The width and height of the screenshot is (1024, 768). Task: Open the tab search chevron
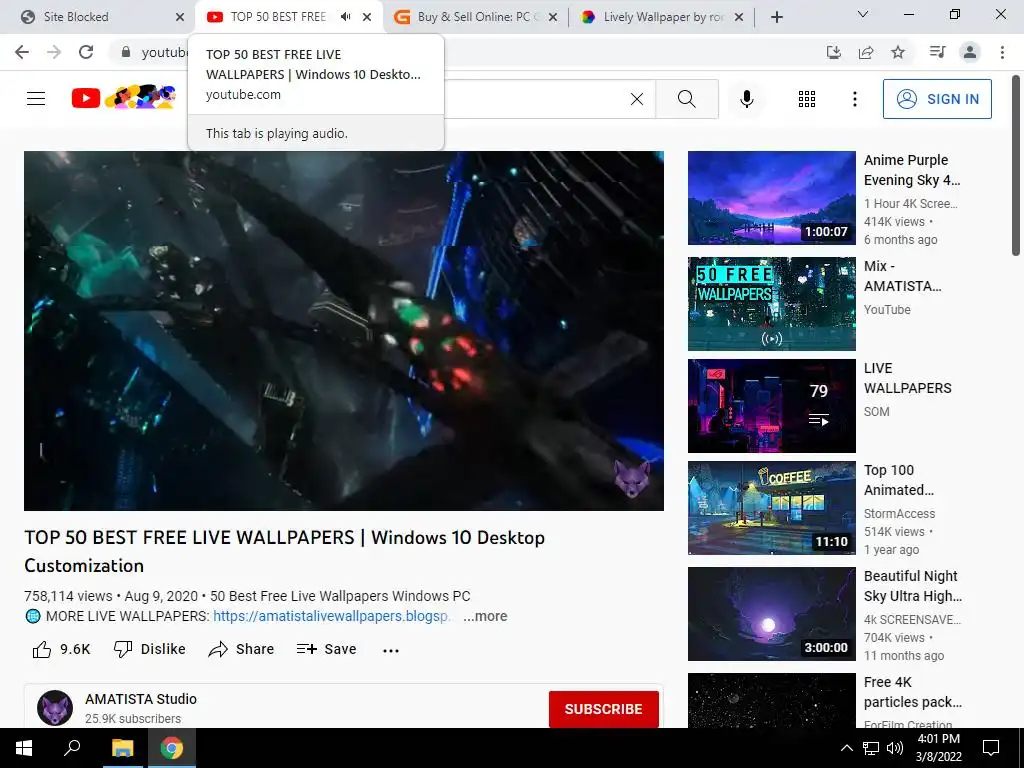(863, 14)
